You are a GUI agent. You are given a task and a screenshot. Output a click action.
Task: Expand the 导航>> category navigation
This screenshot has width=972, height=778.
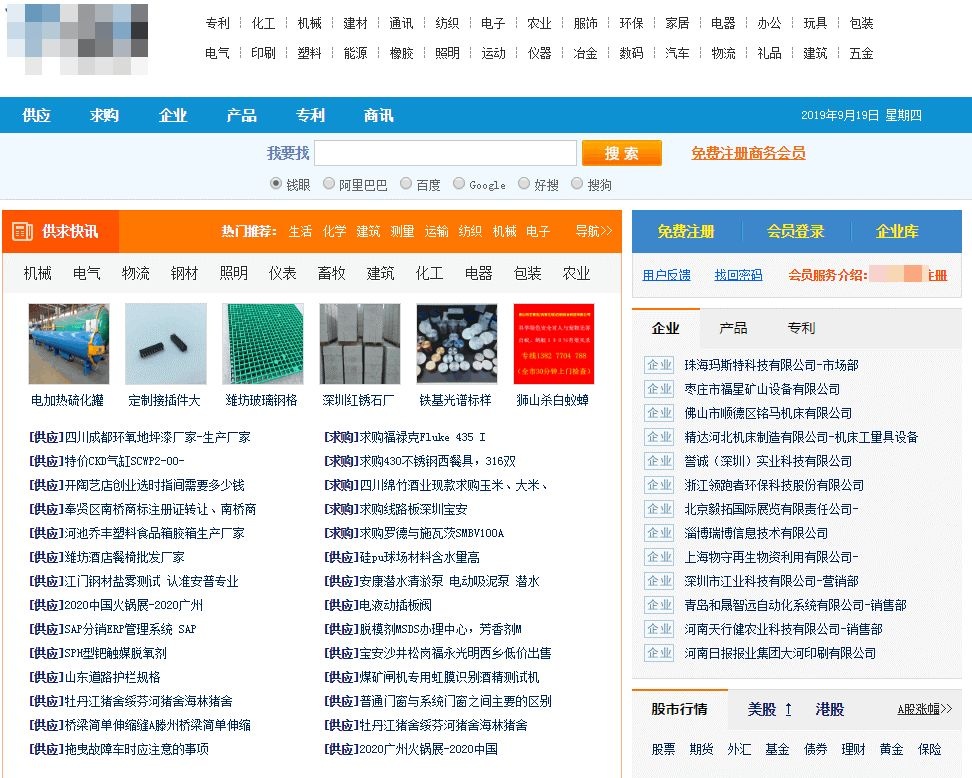pos(593,231)
